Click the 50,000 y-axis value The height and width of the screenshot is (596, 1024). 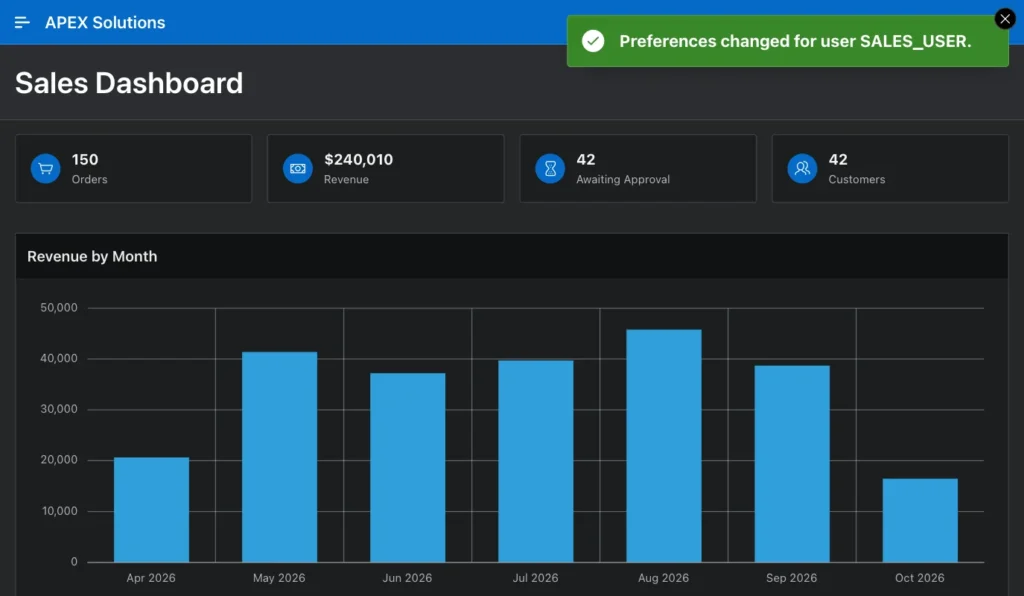click(59, 307)
